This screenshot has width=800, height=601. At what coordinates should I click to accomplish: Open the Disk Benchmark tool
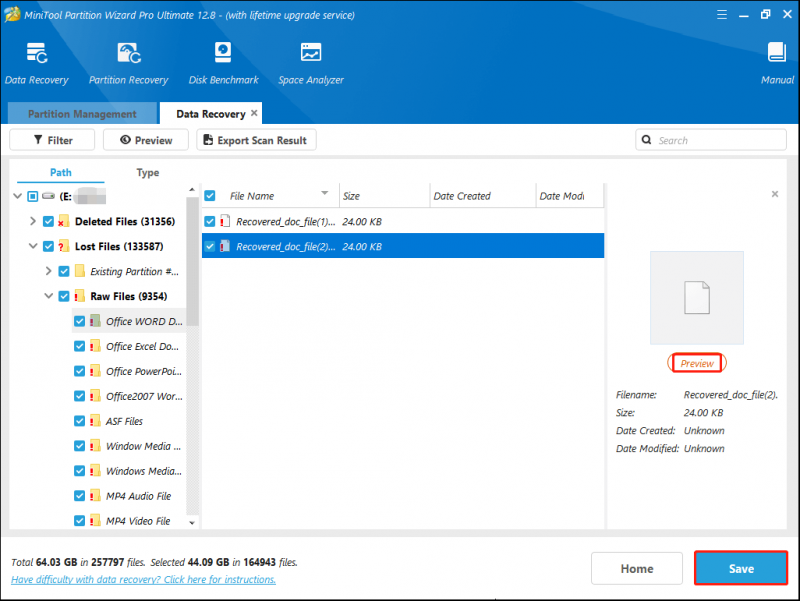click(223, 53)
